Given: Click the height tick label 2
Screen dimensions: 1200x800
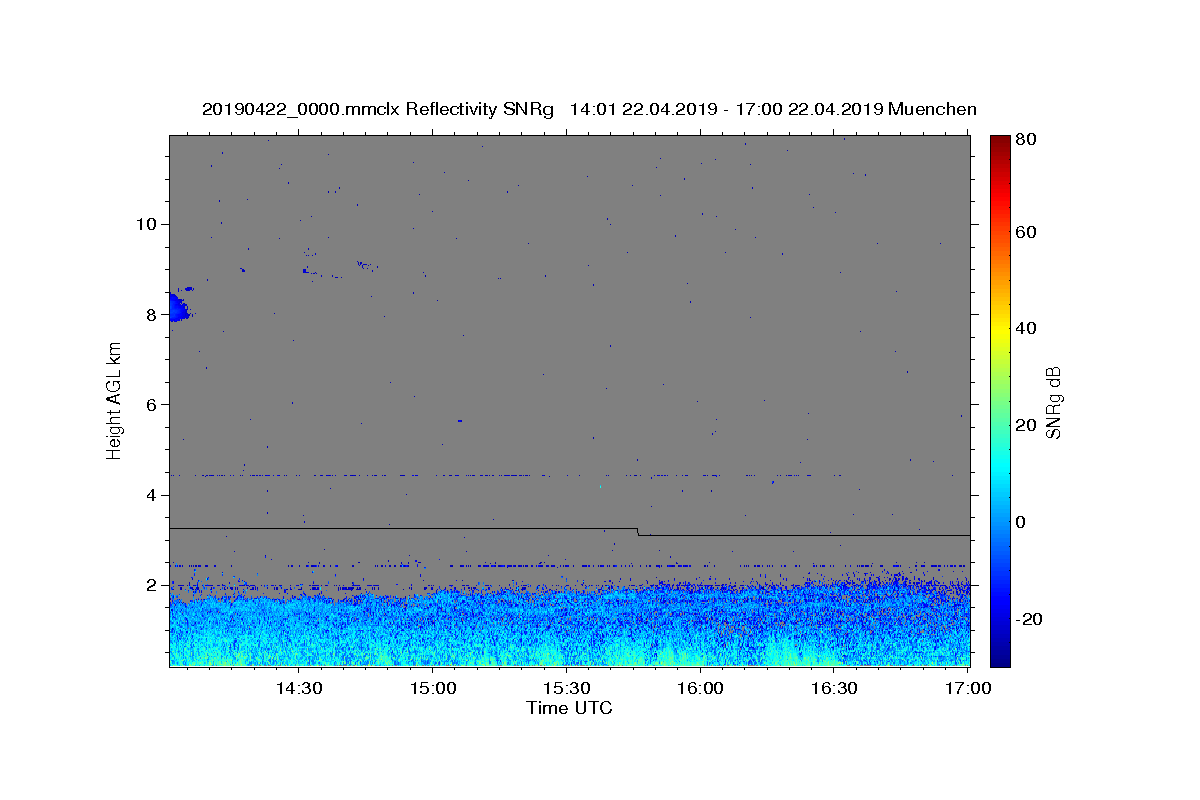Looking at the screenshot, I should tap(151, 585).
